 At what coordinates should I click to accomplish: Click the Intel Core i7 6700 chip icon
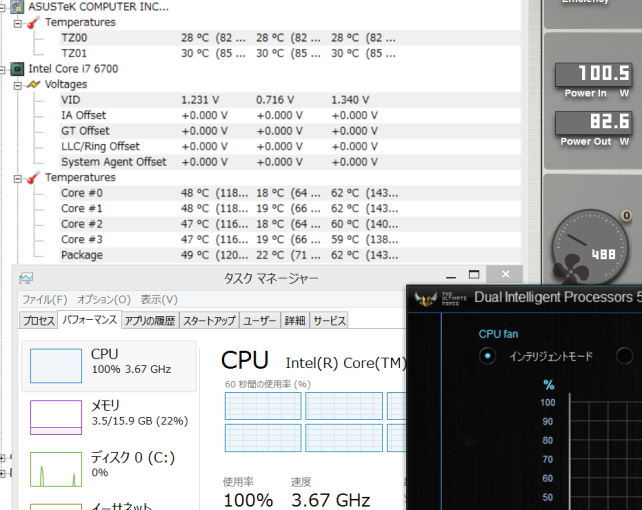point(17,69)
